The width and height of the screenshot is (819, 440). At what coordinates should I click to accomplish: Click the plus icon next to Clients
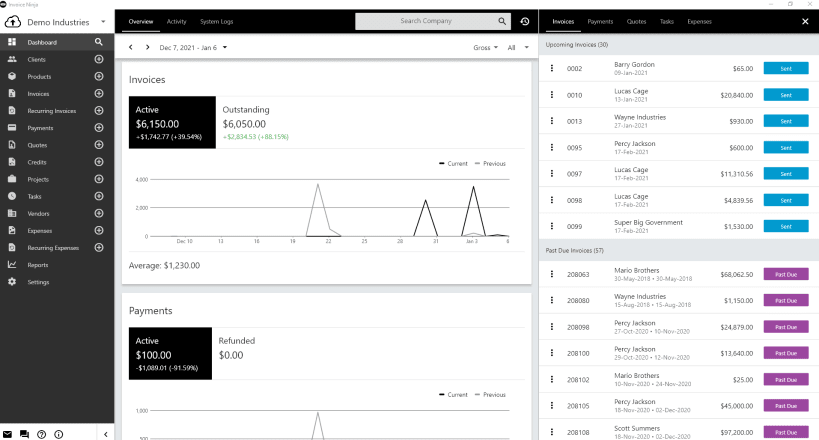tap(99, 59)
